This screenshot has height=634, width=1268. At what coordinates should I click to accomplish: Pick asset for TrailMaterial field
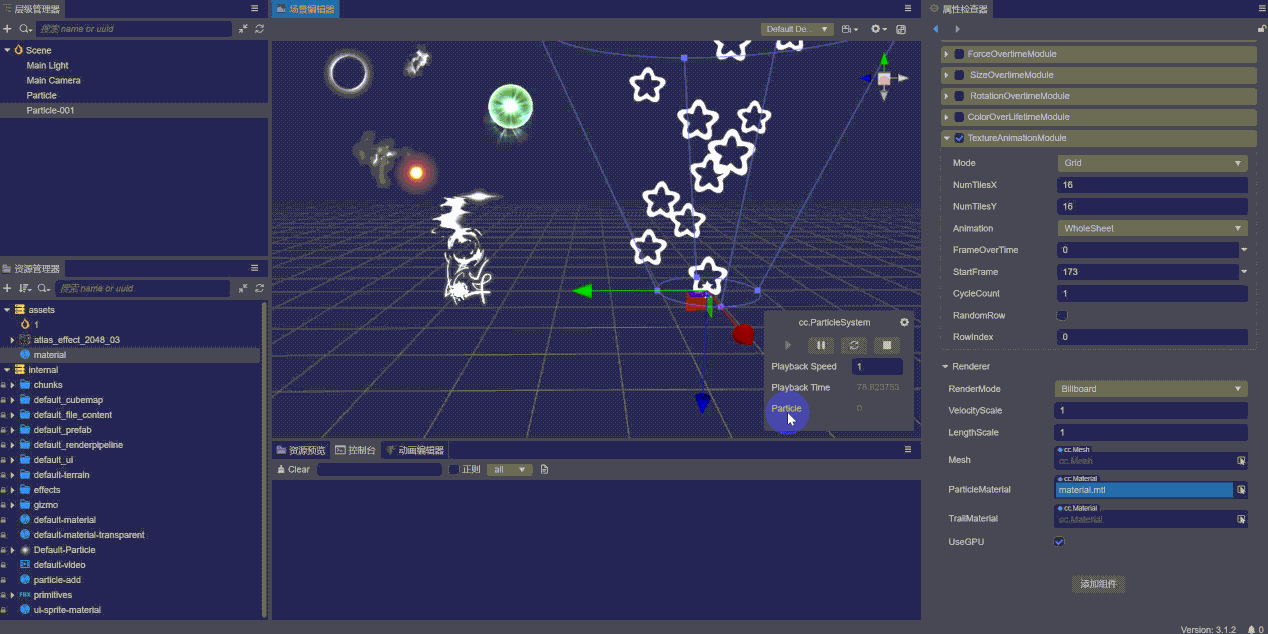[1241, 519]
